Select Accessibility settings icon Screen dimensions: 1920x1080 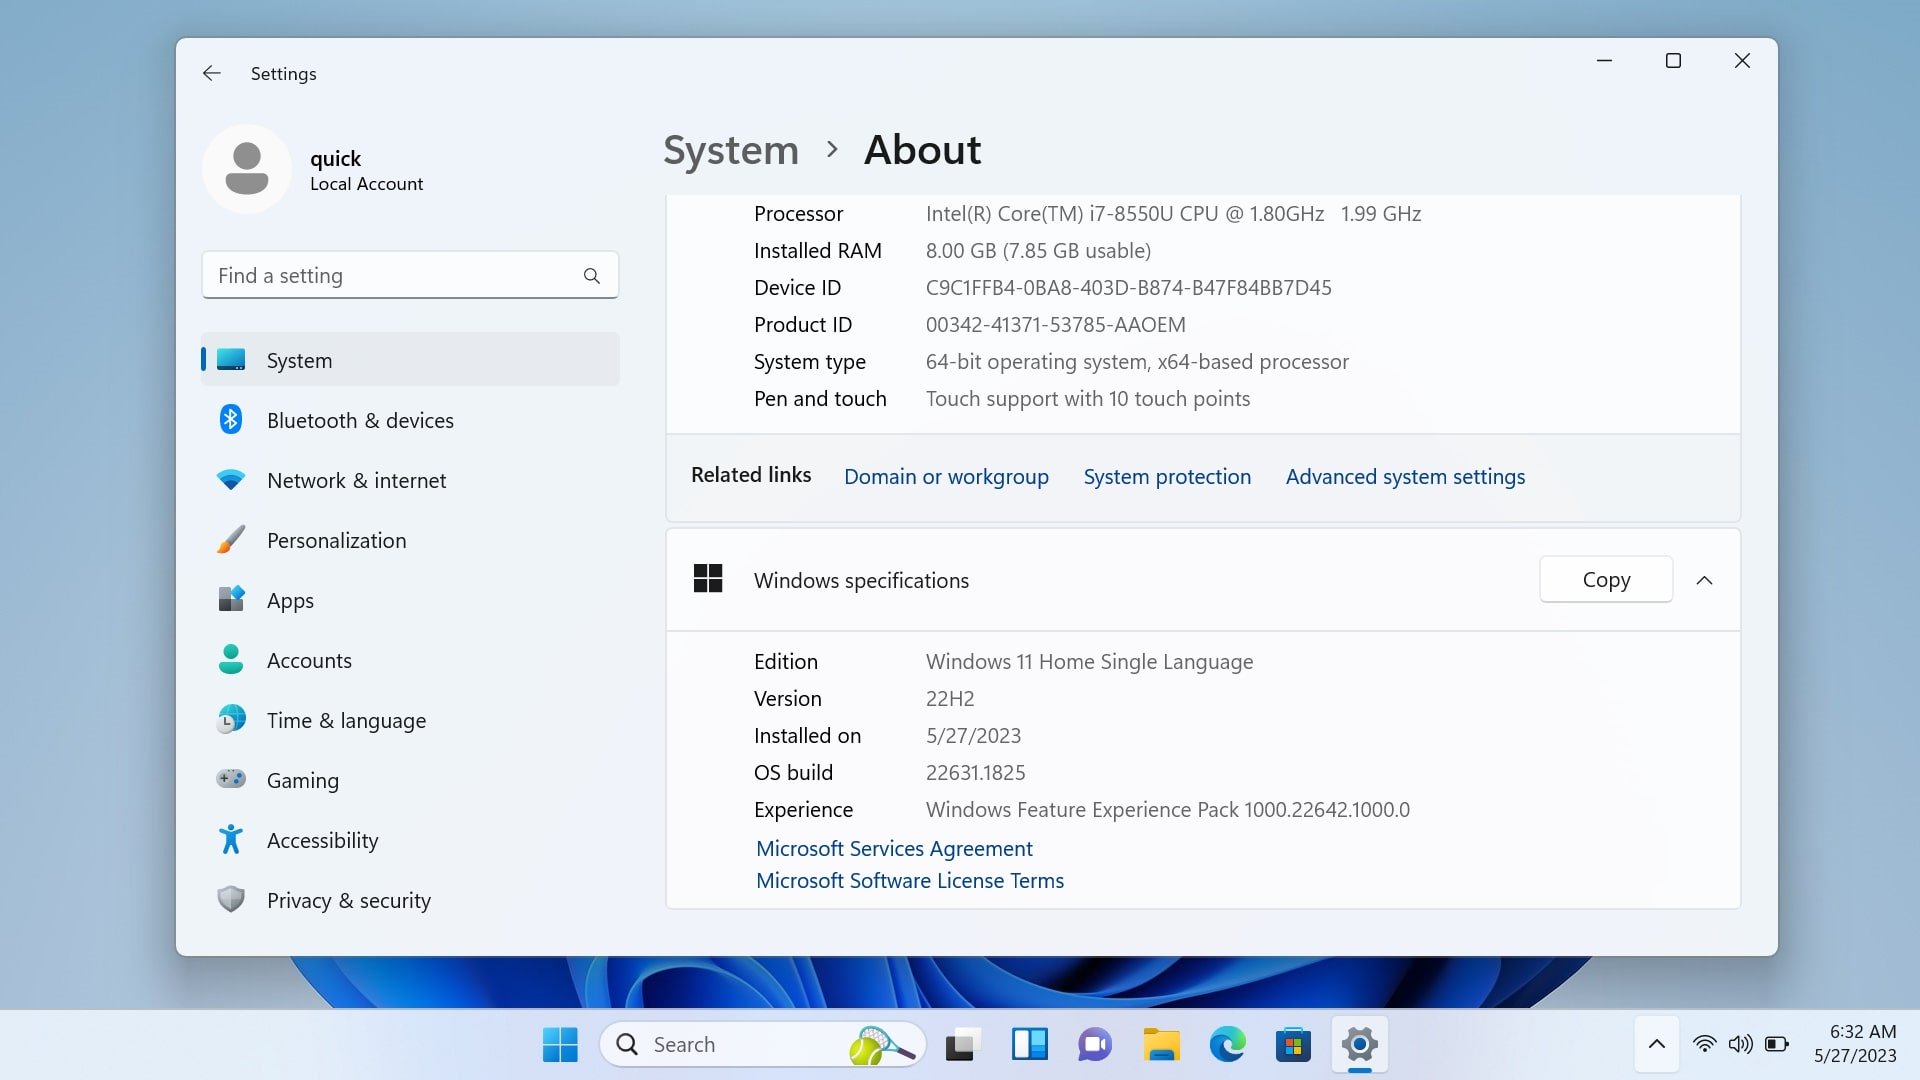(232, 840)
